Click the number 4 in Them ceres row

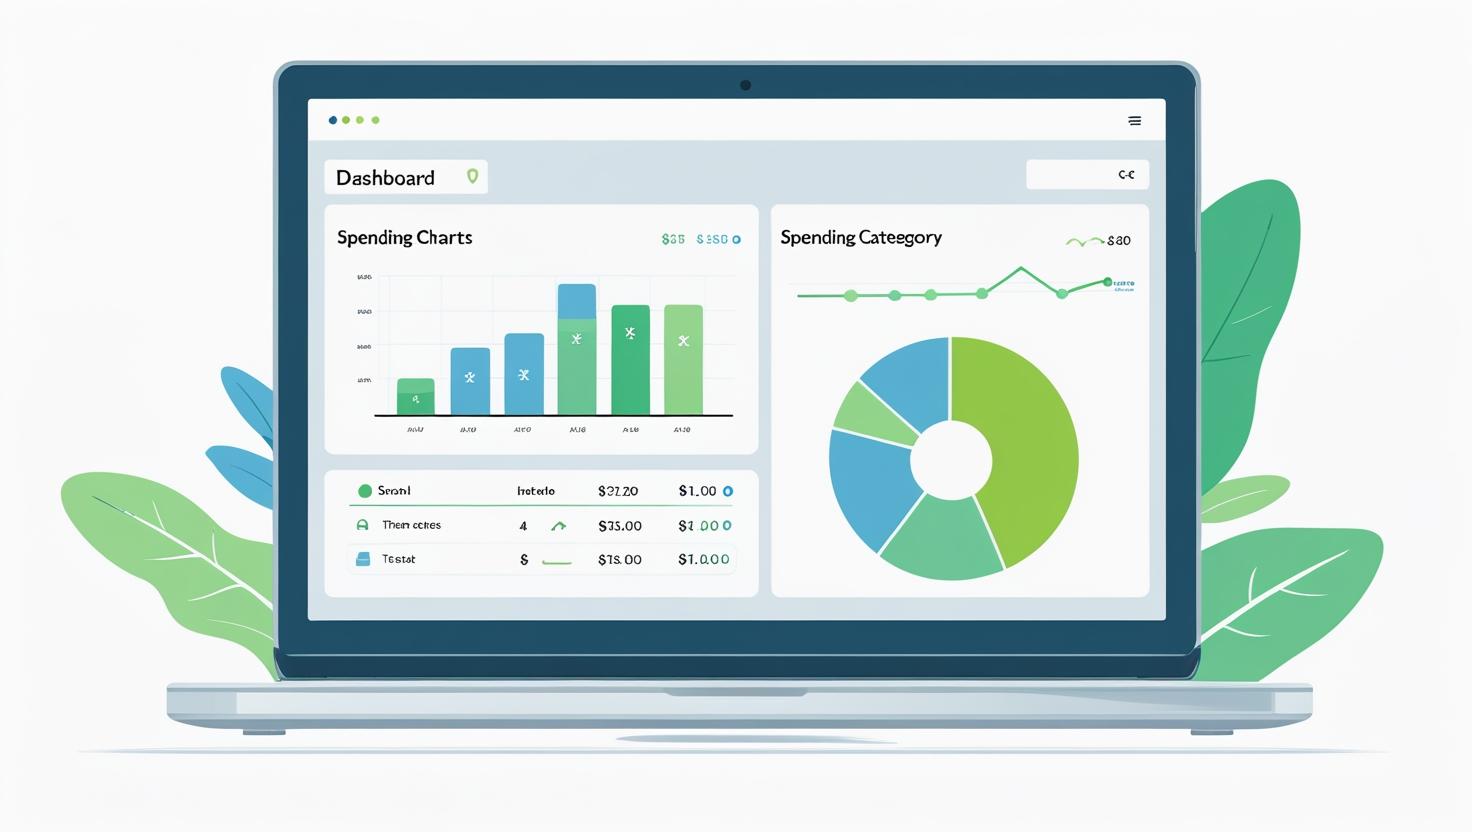point(523,526)
